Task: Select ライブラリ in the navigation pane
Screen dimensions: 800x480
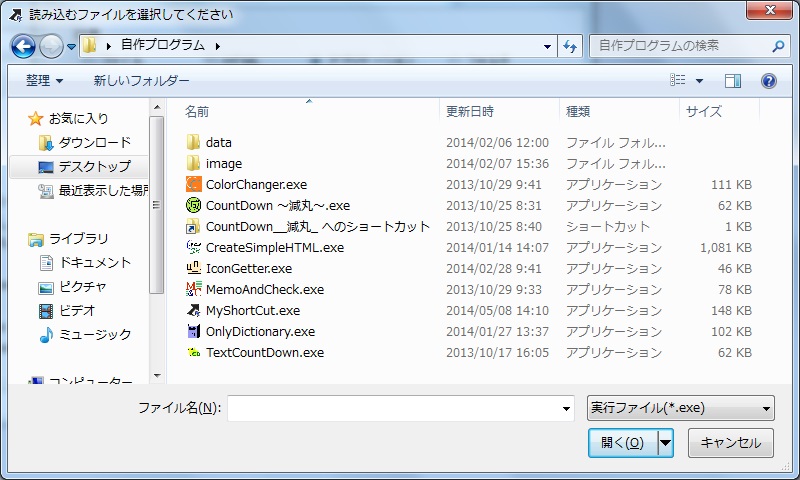Action: [x=79, y=239]
